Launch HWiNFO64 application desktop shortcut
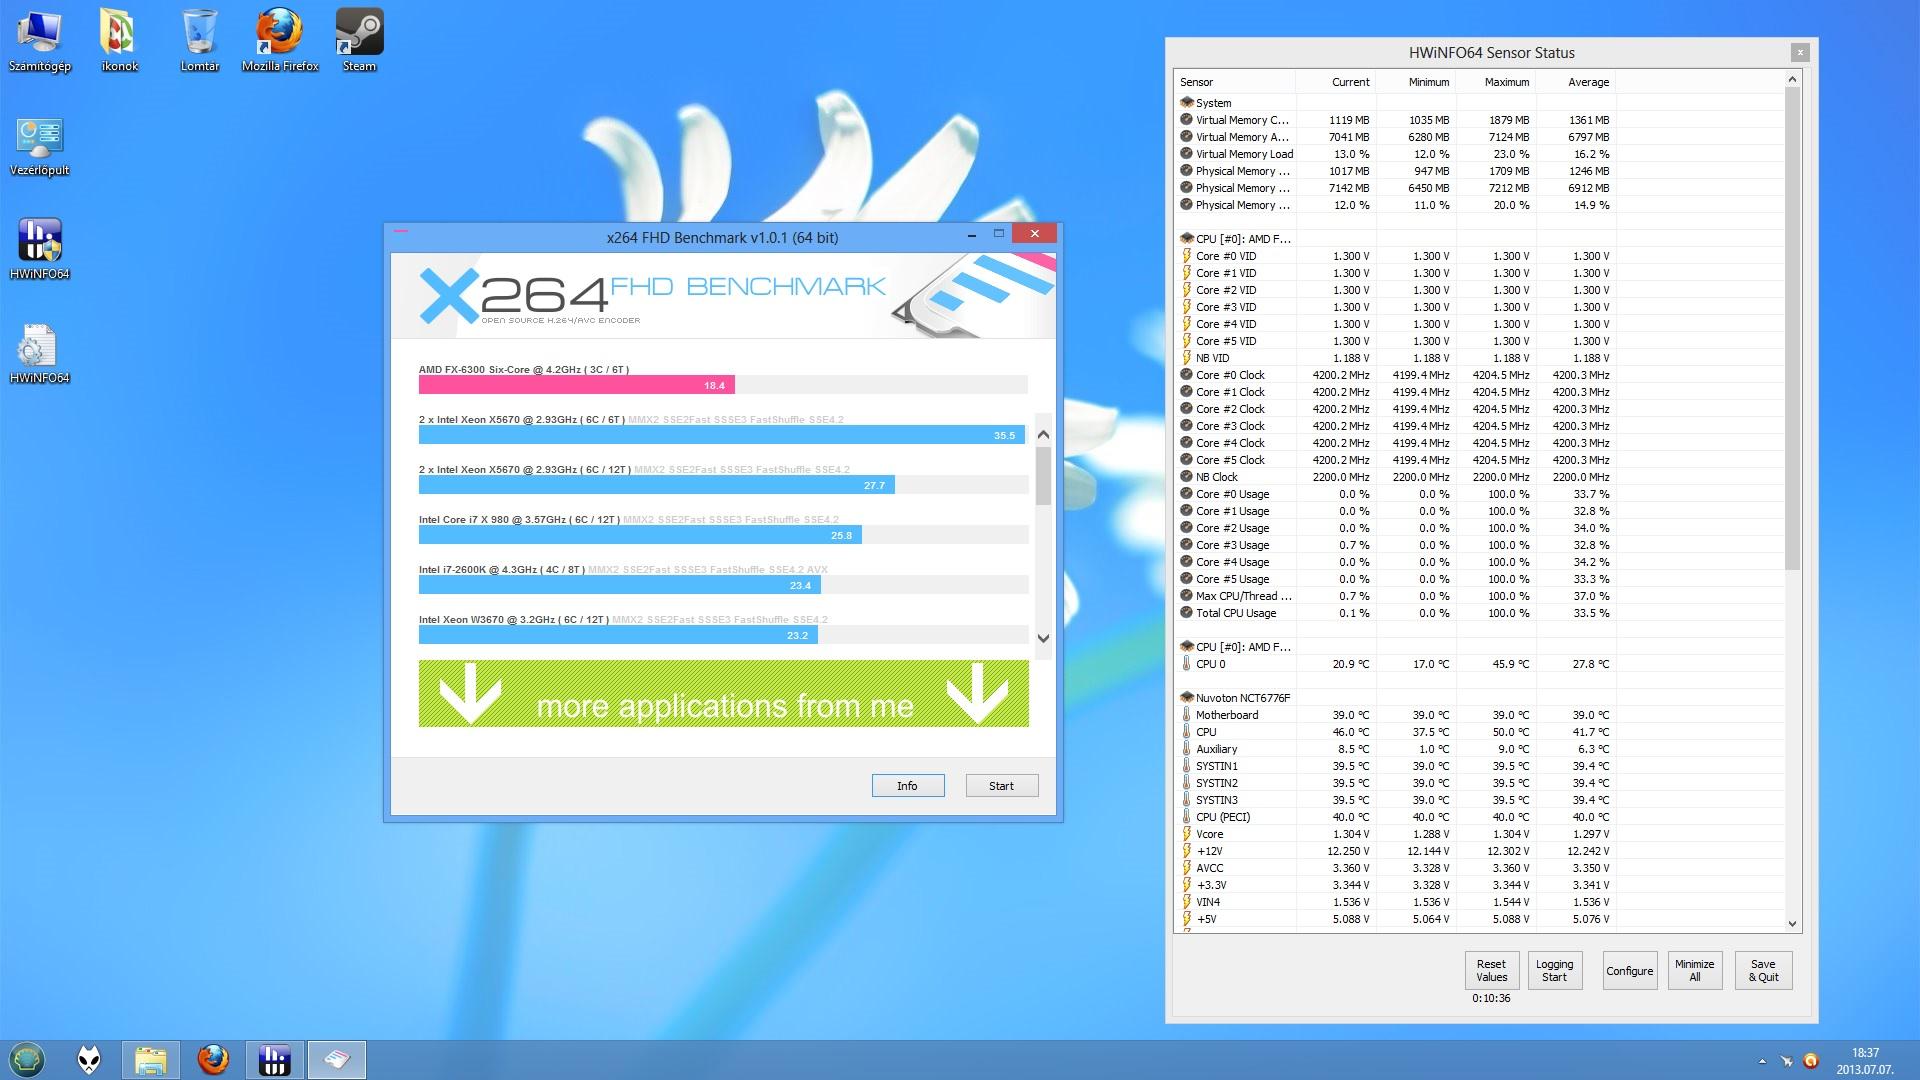1920x1080 pixels. pos(39,250)
